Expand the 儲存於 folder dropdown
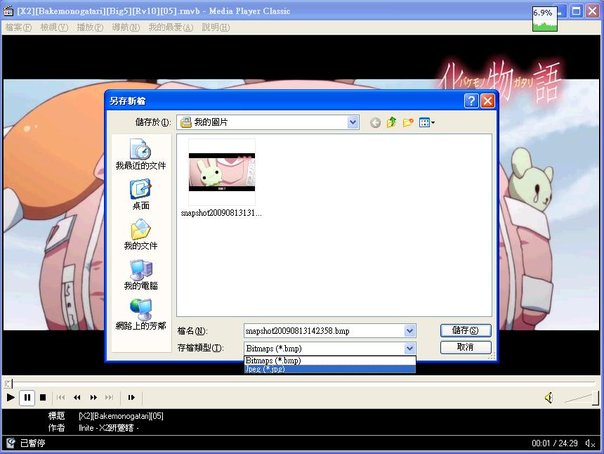The image size is (604, 454). [352, 122]
